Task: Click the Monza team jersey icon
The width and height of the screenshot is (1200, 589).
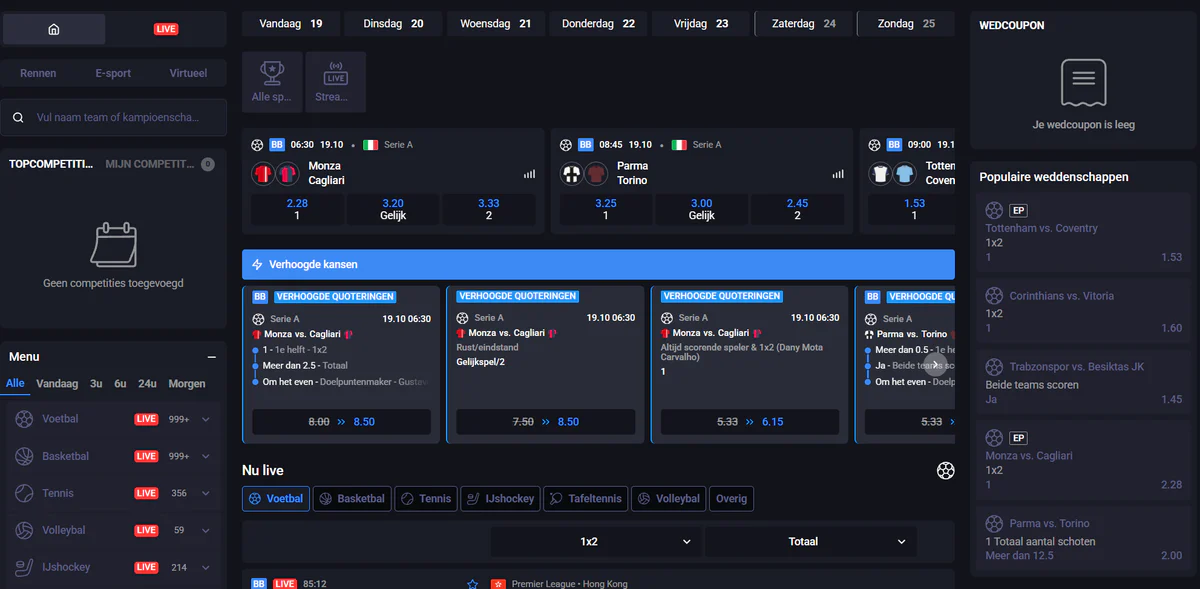Action: point(264,173)
